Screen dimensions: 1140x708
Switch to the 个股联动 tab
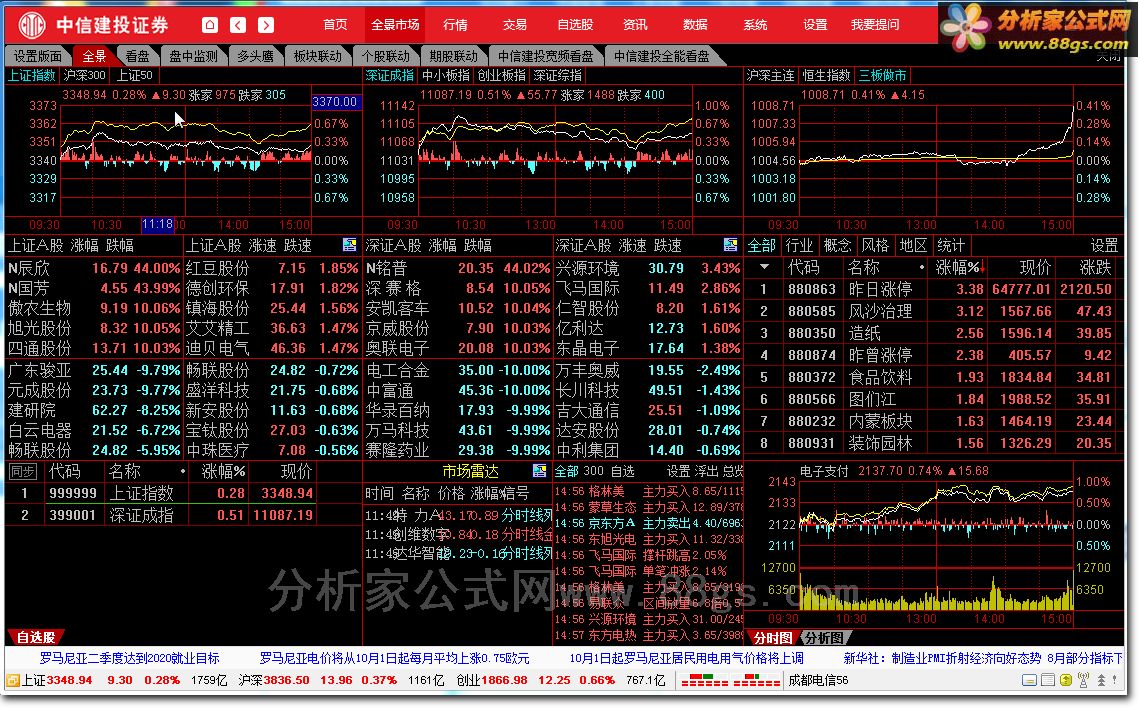tap(385, 56)
